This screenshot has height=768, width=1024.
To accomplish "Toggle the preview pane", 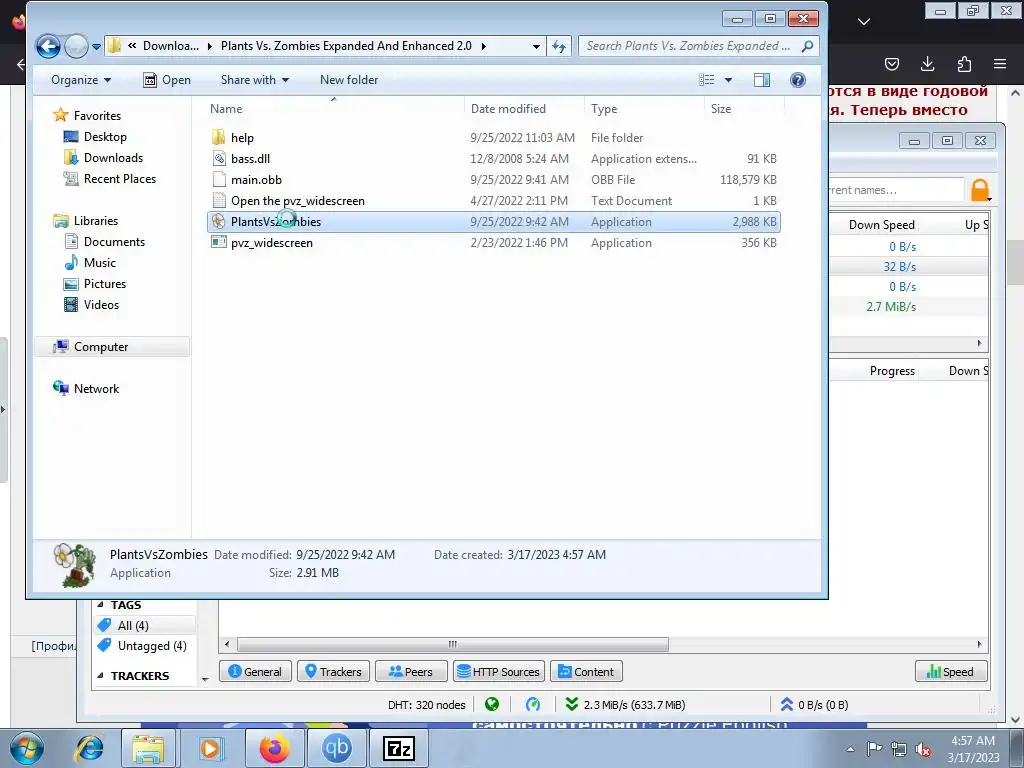I will [x=761, y=80].
